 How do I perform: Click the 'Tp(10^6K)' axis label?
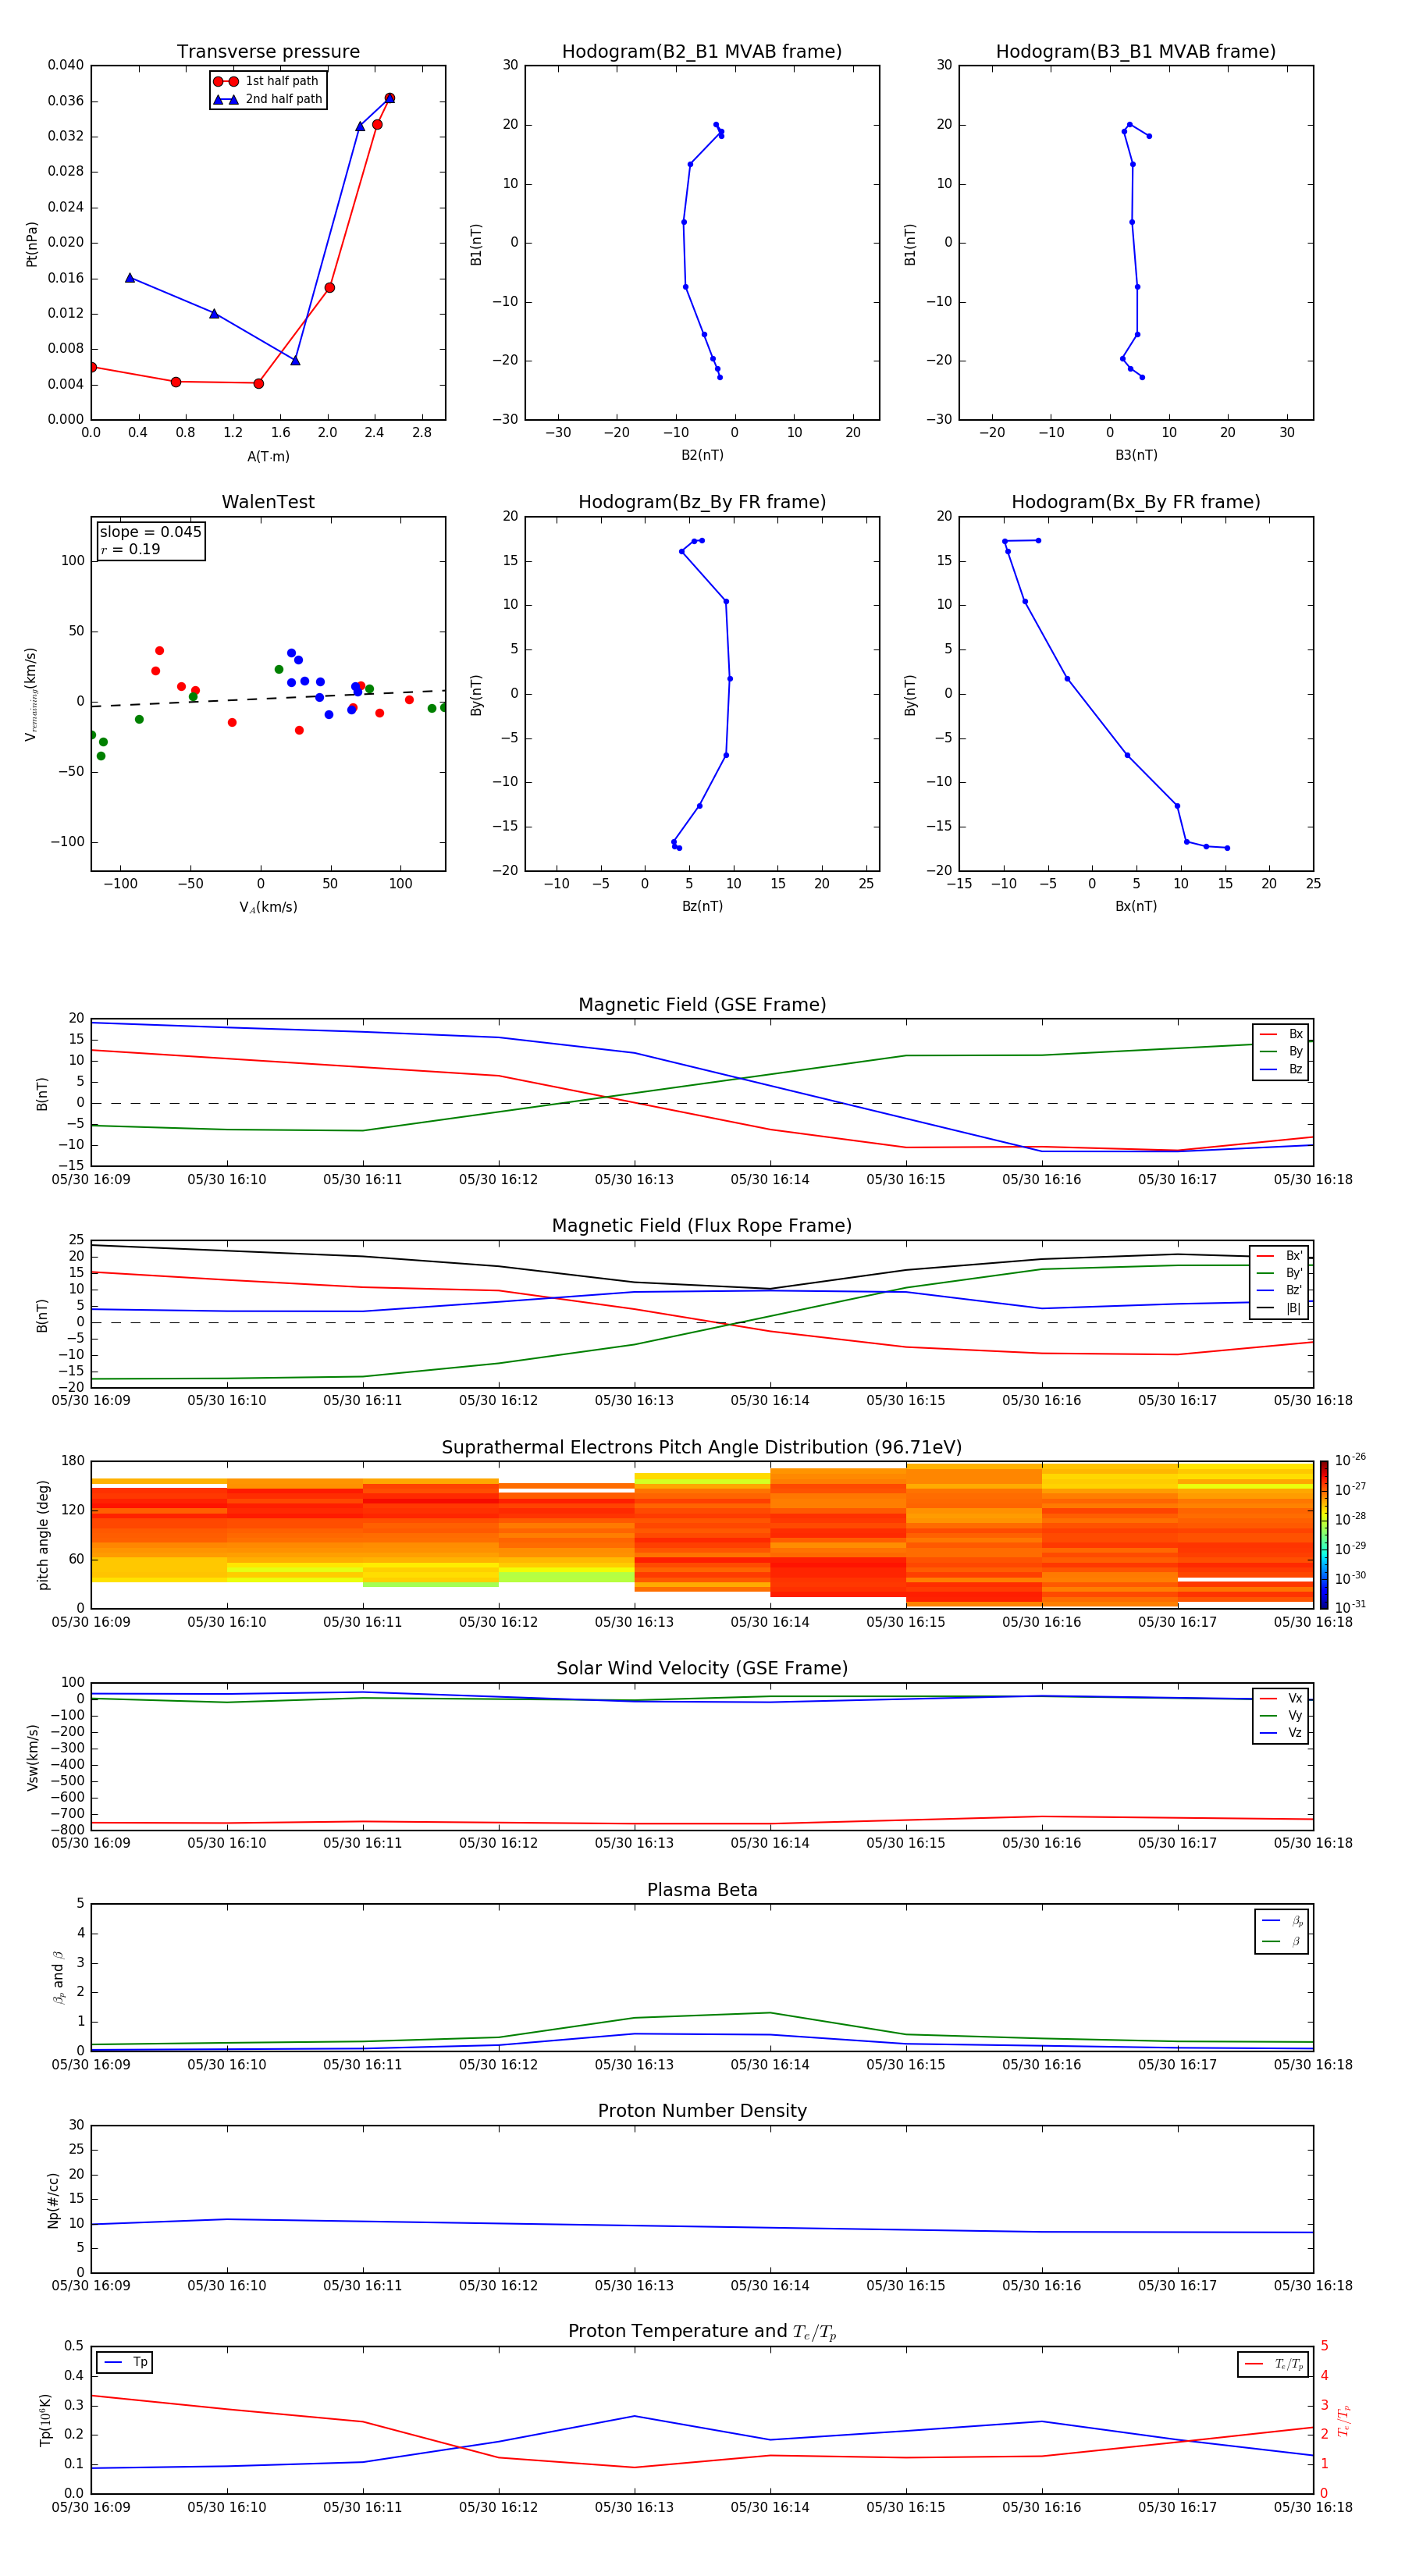pos(45,2420)
